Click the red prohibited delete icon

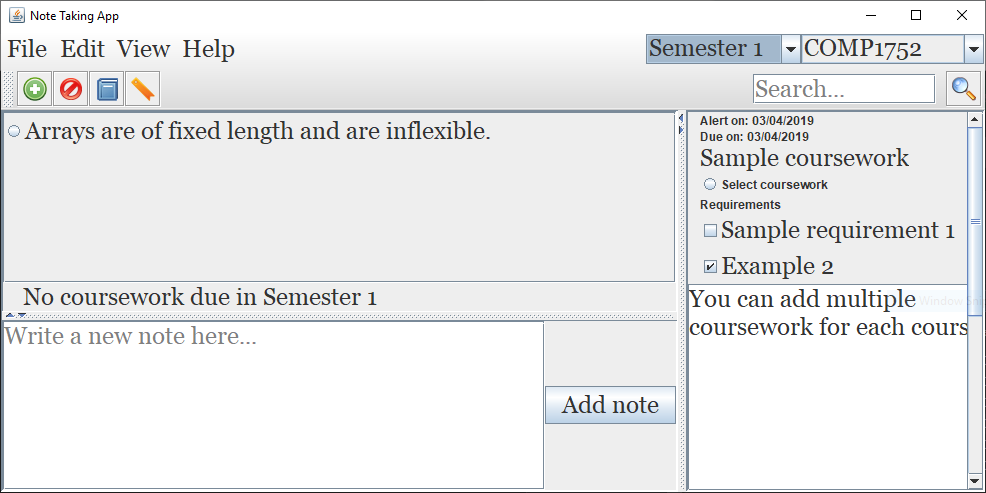point(71,89)
